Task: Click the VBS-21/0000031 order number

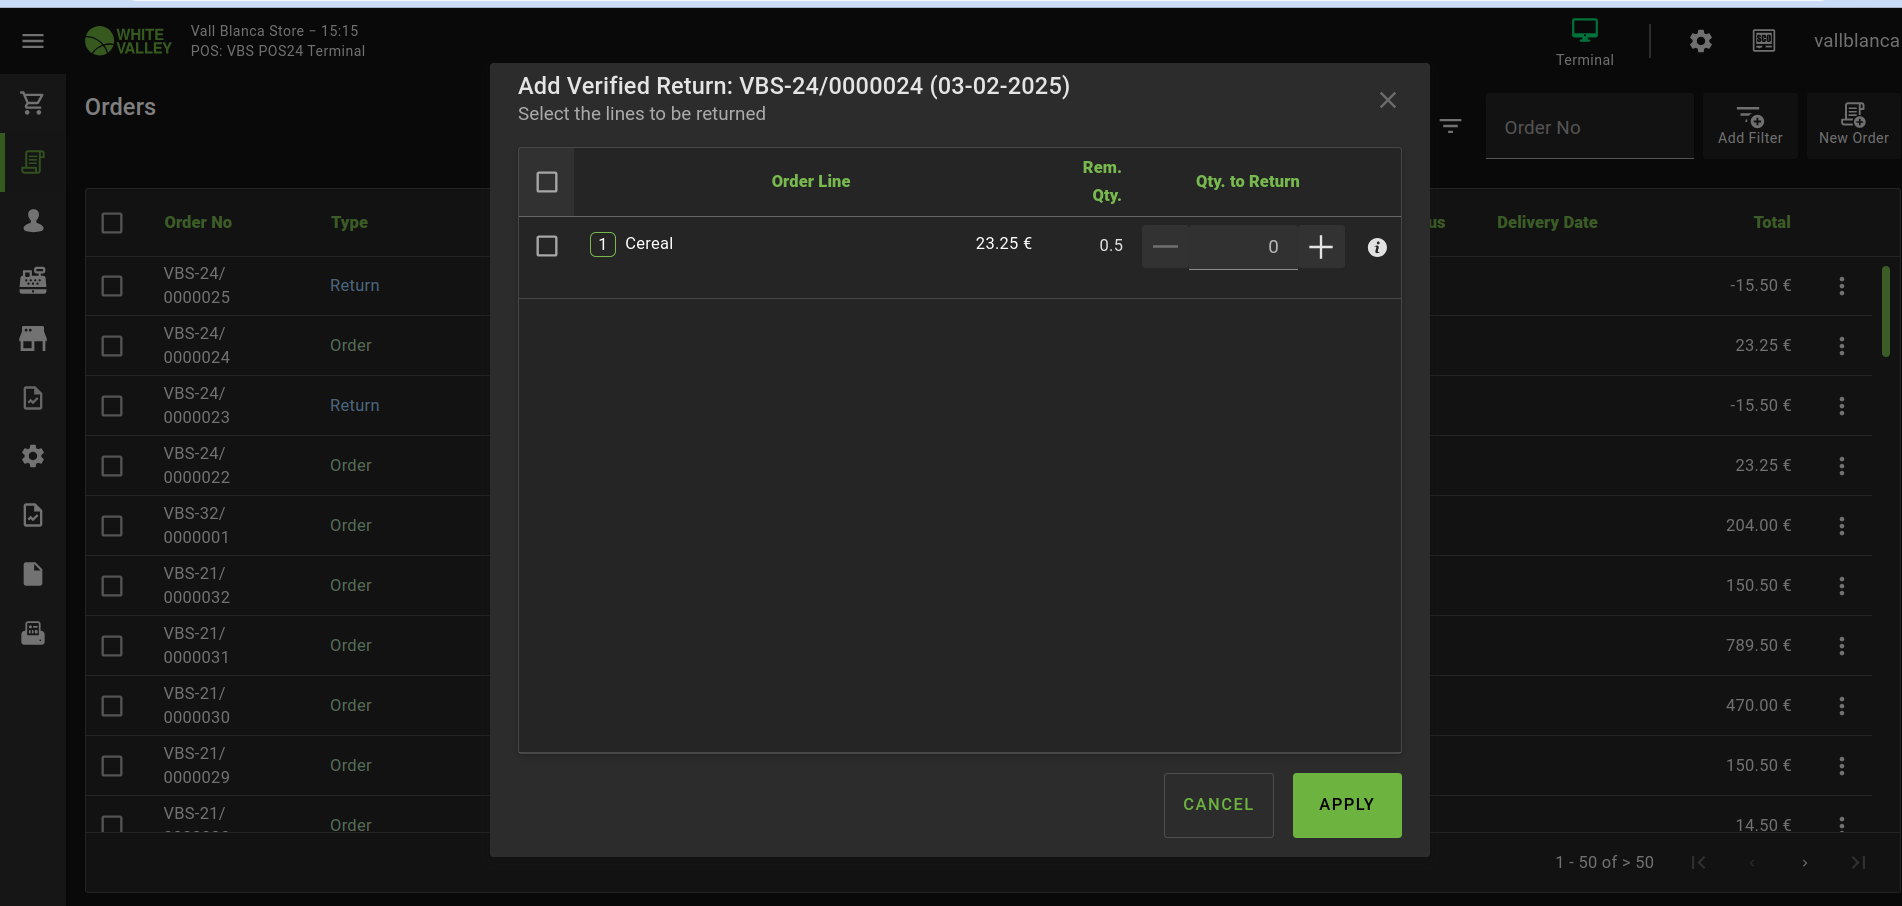Action: [x=196, y=646]
